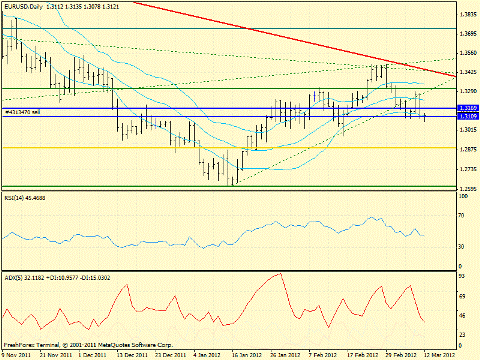This screenshot has width=480, height=360.
Task: Click the 26 Jan 2012 date label
Action: pyautogui.click(x=285, y=355)
